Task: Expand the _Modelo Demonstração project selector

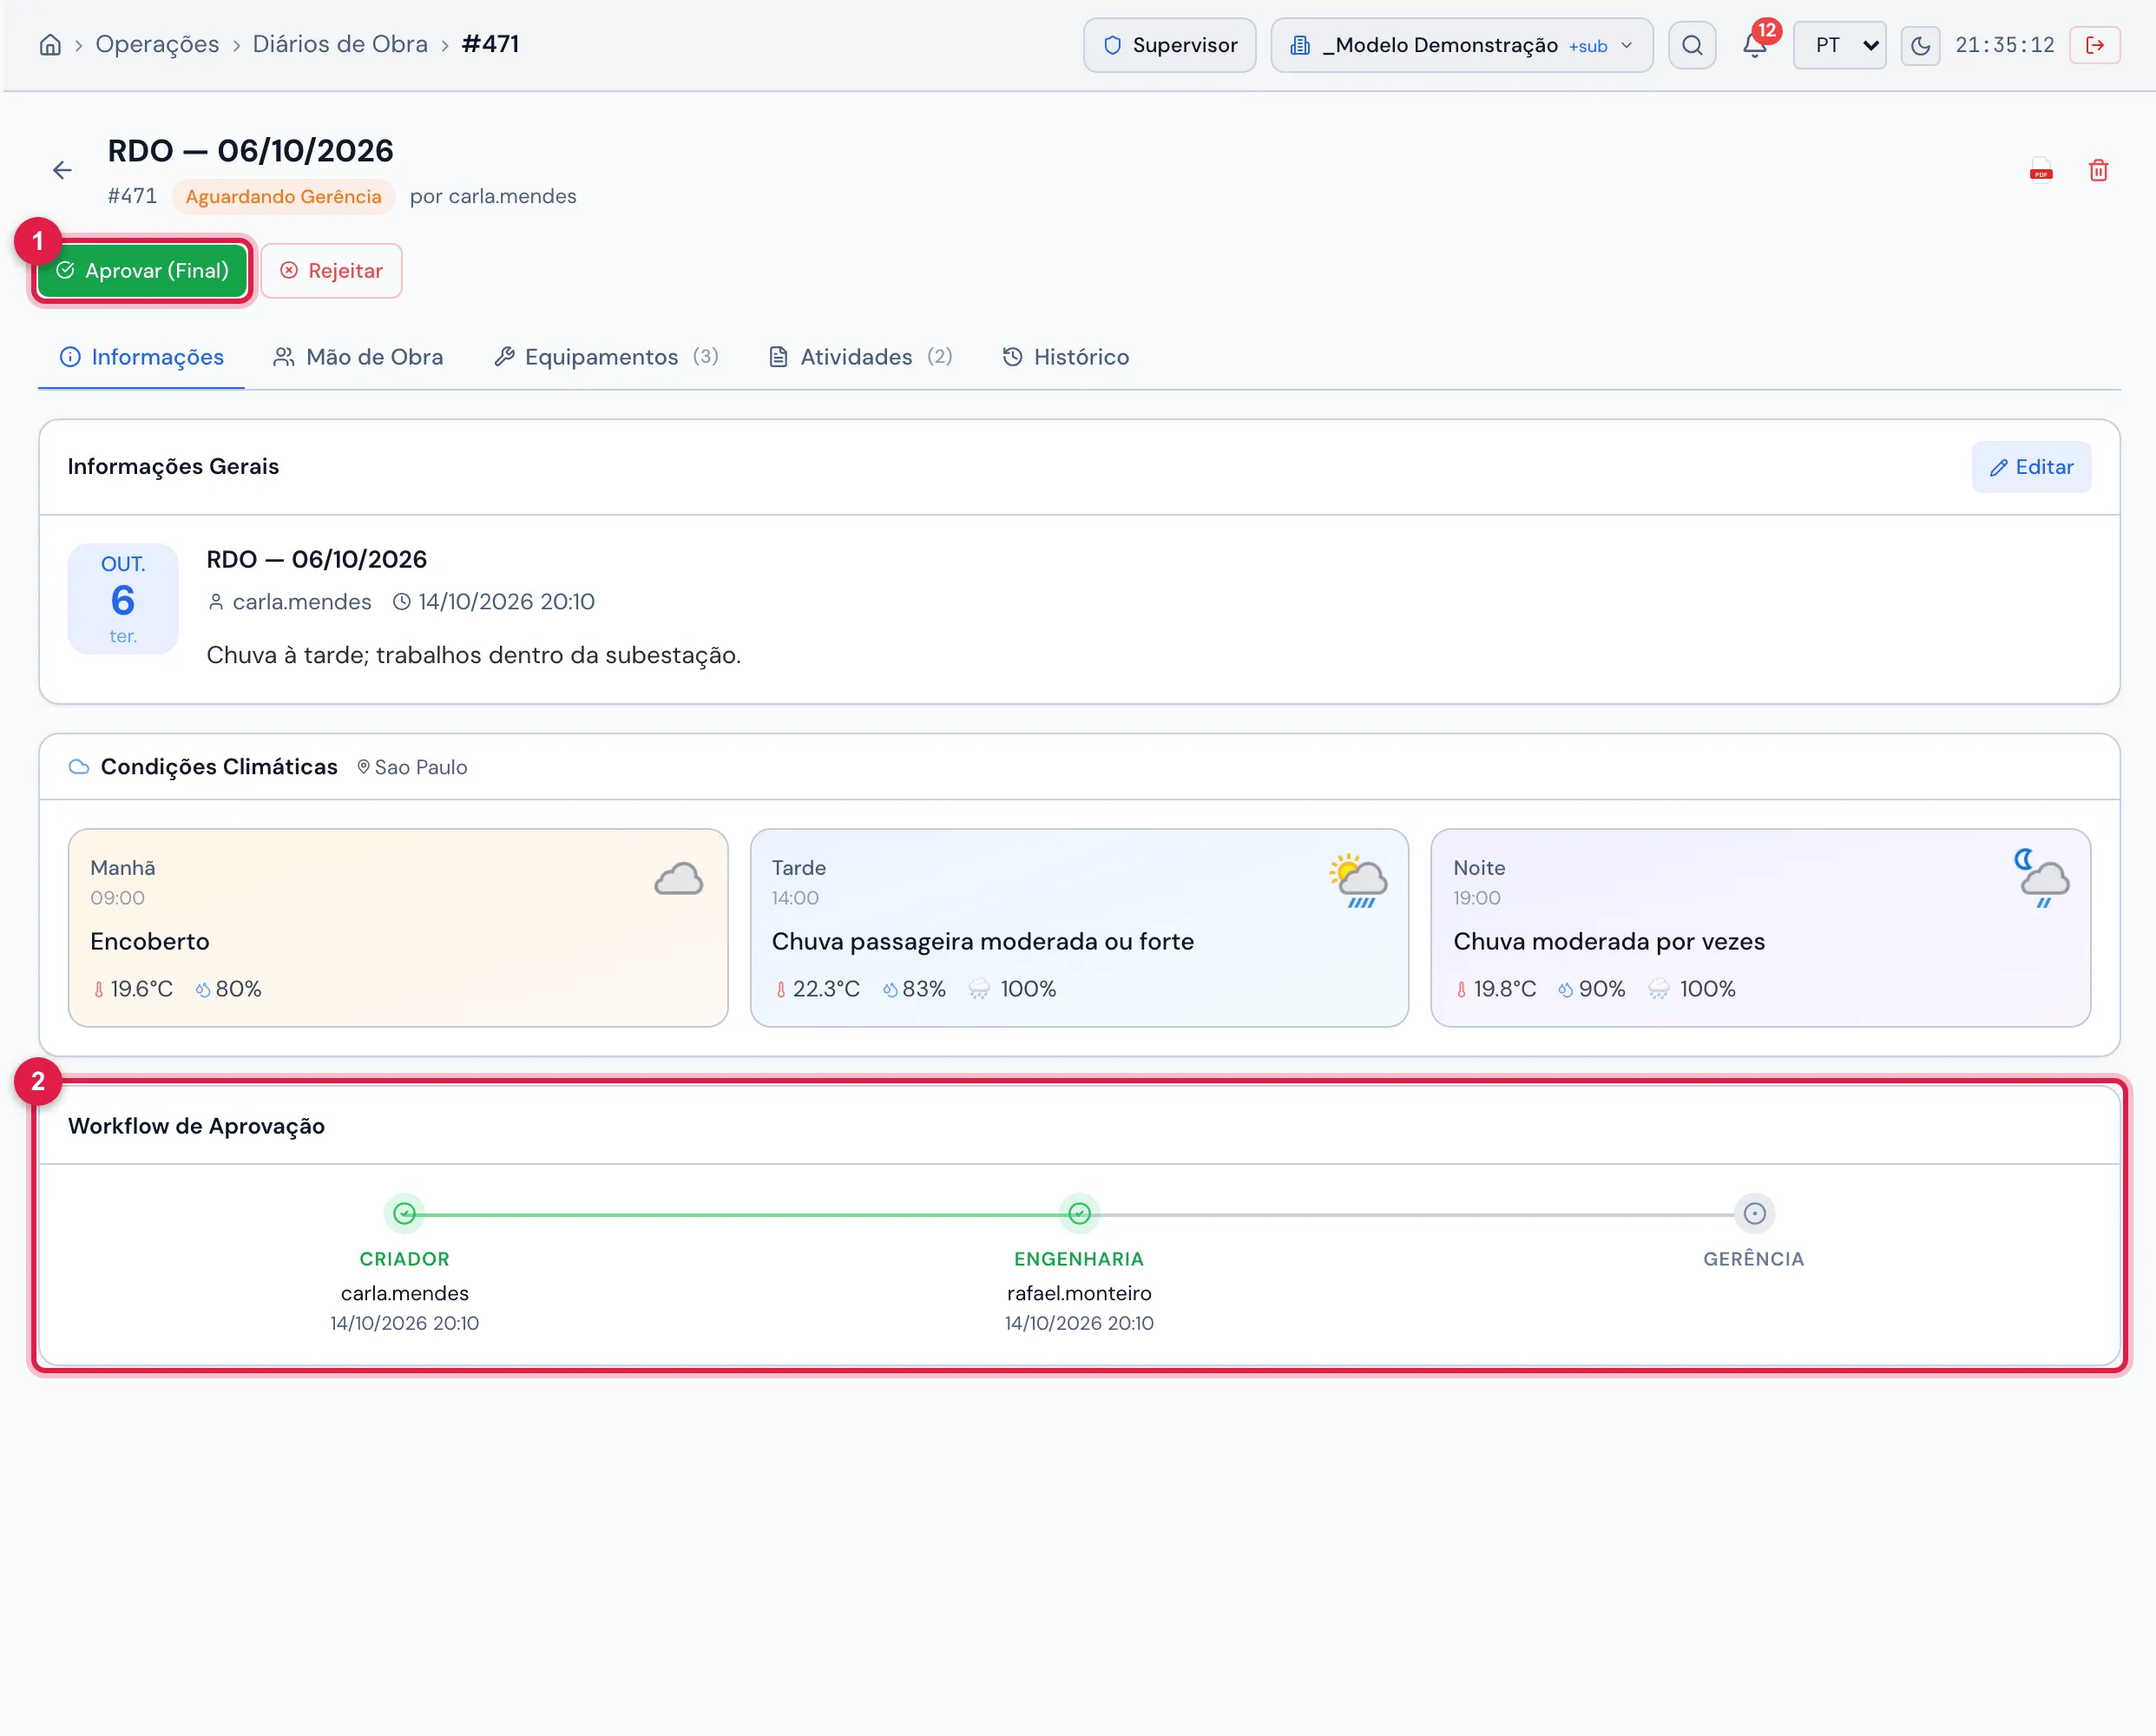Action: tap(1461, 45)
